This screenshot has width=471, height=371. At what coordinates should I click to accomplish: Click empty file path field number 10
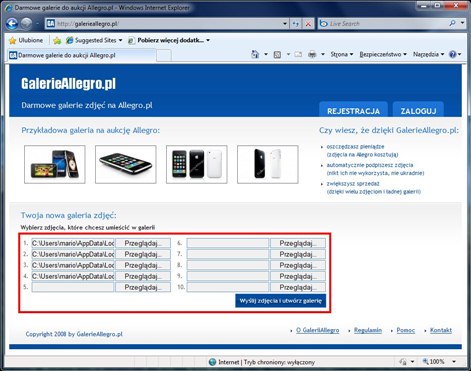(228, 287)
